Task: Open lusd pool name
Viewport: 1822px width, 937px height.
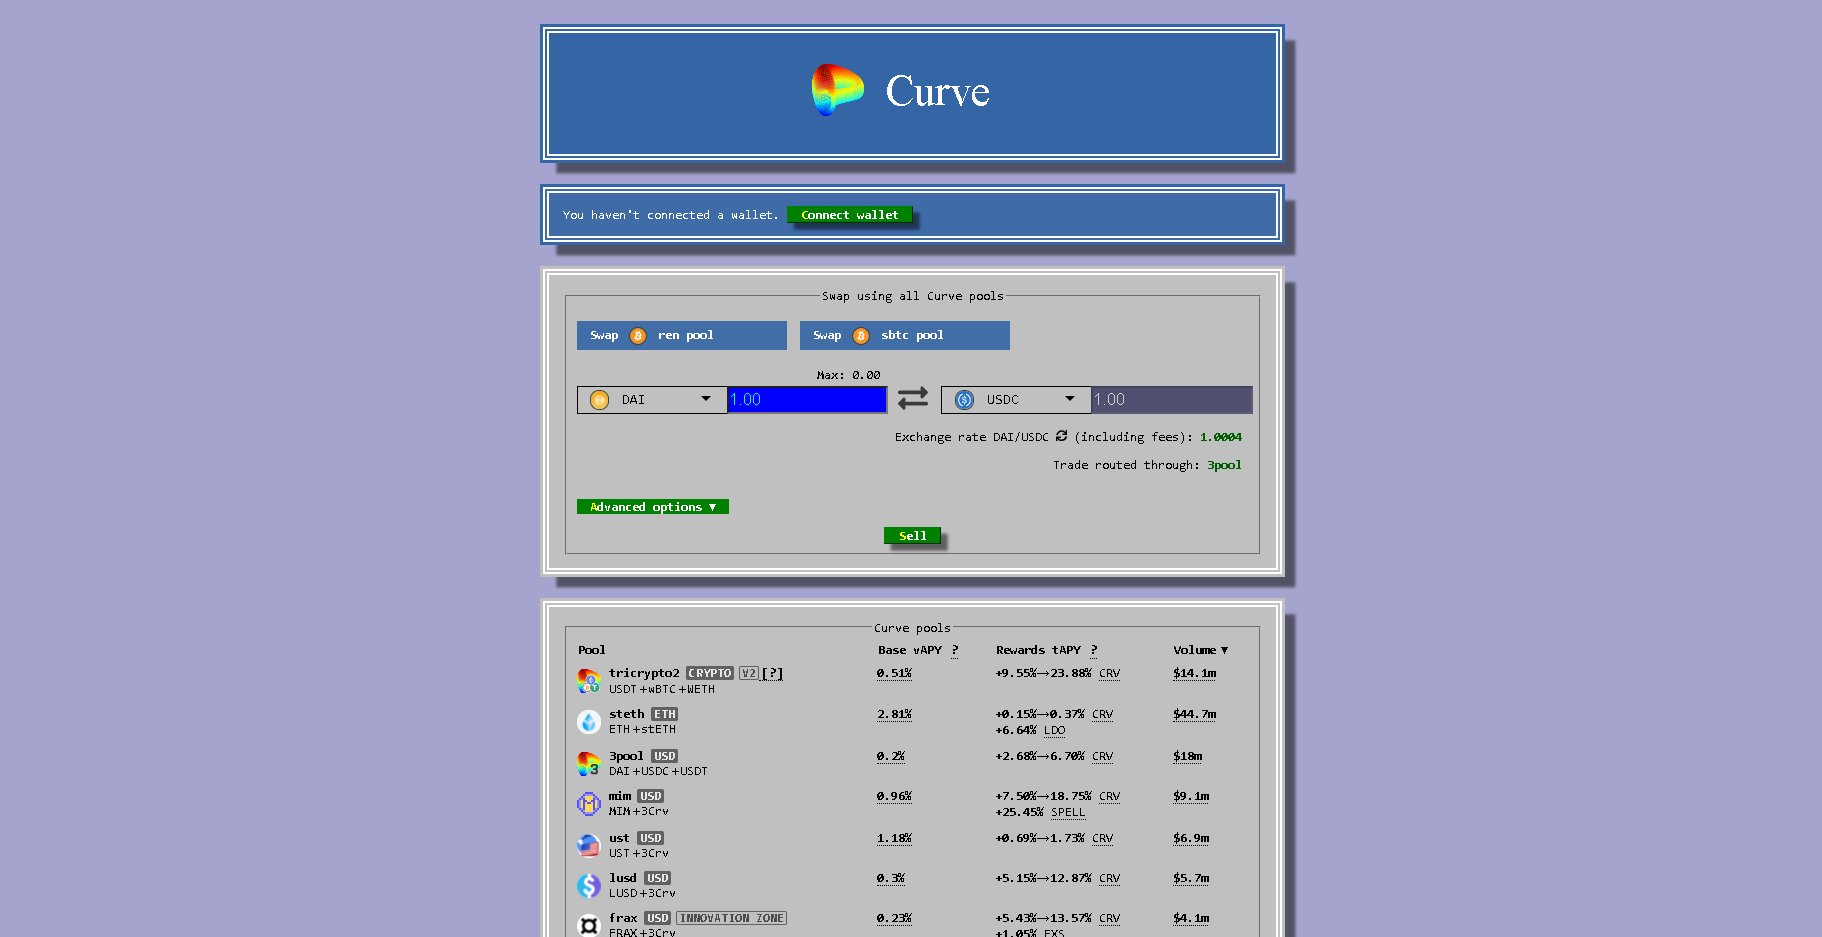Action: tap(623, 878)
